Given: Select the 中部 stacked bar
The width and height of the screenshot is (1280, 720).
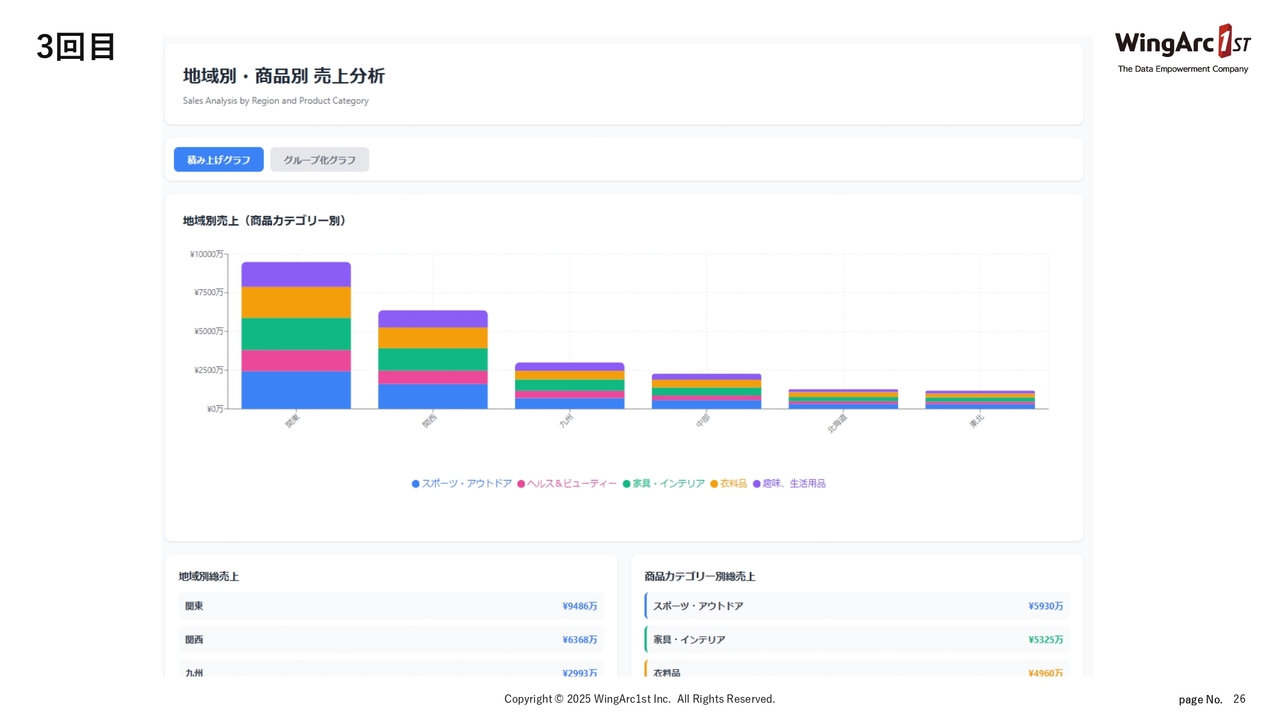Looking at the screenshot, I should coord(706,391).
